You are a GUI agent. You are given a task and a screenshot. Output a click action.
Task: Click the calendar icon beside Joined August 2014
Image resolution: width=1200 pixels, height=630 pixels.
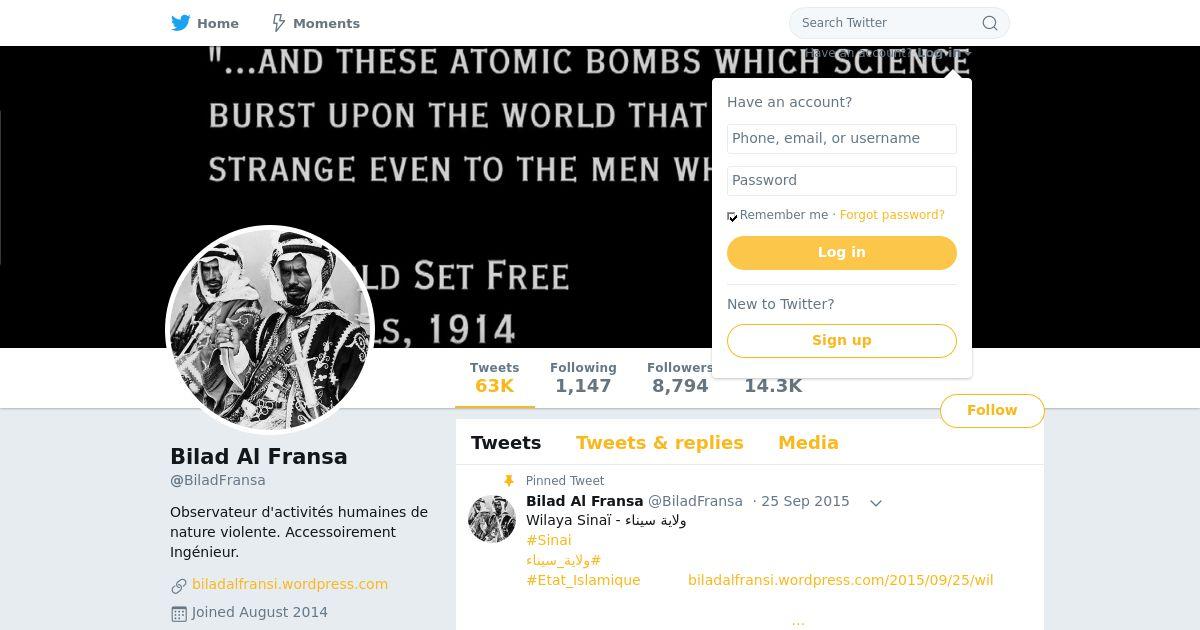(x=179, y=613)
